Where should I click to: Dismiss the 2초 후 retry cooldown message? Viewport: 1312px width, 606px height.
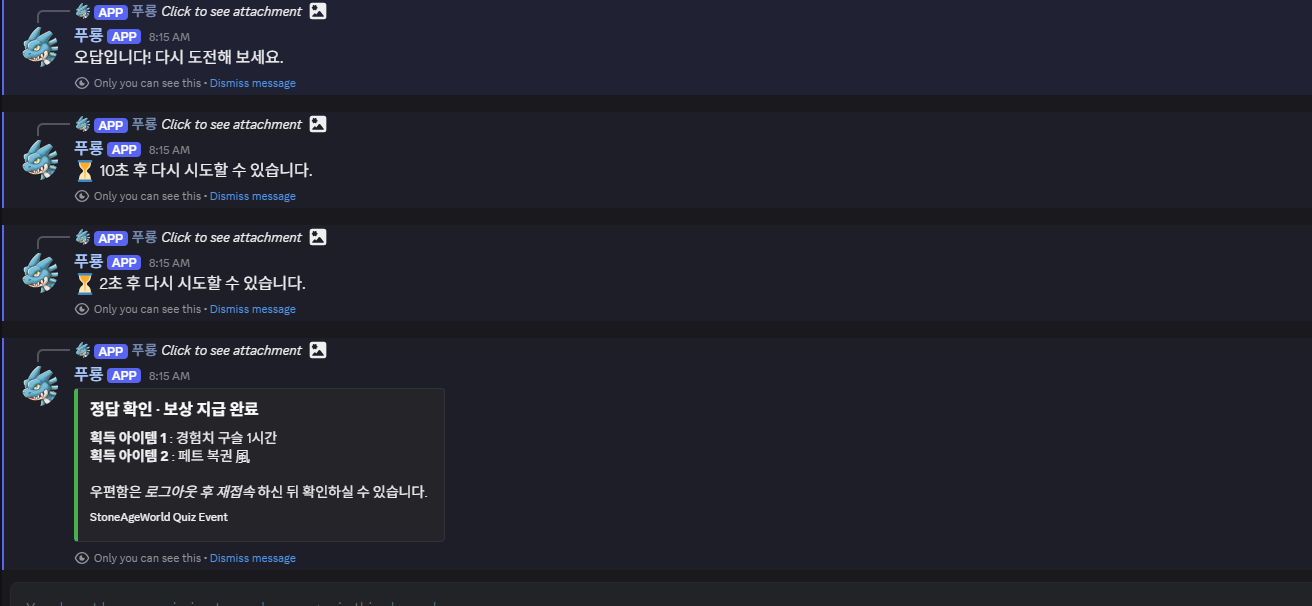(x=252, y=309)
